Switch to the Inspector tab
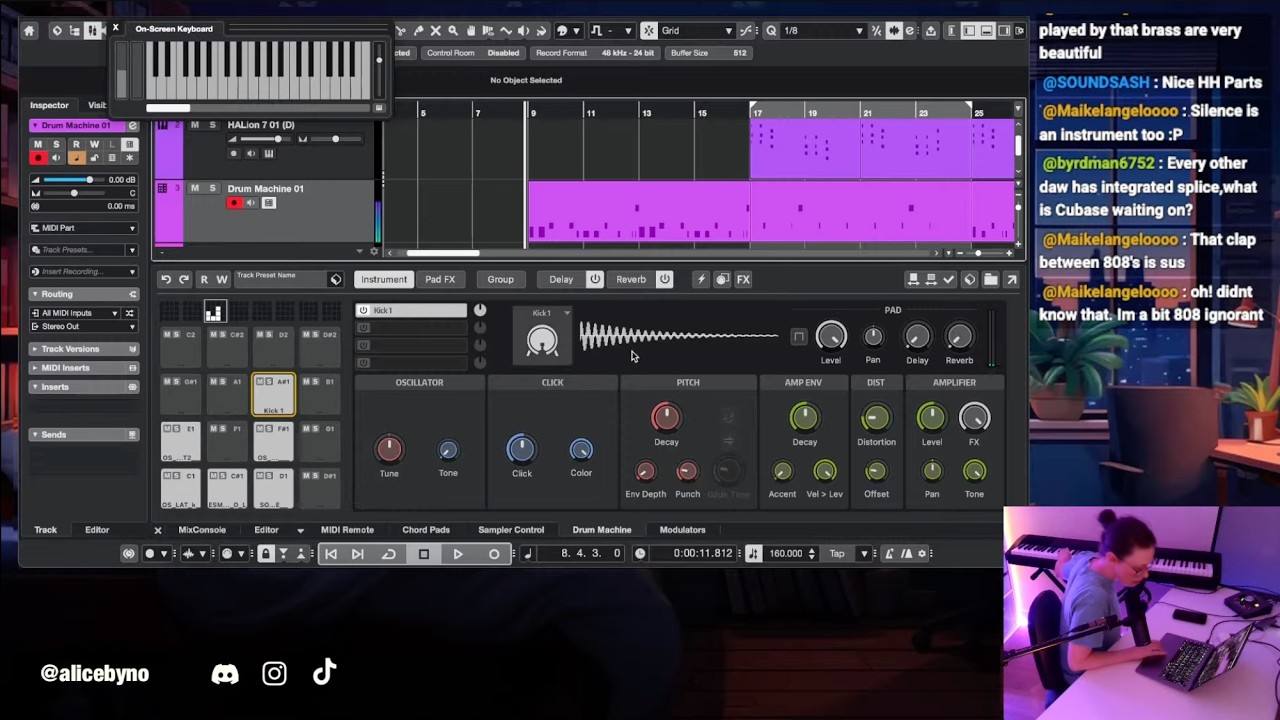The width and height of the screenshot is (1280, 720). (49, 105)
